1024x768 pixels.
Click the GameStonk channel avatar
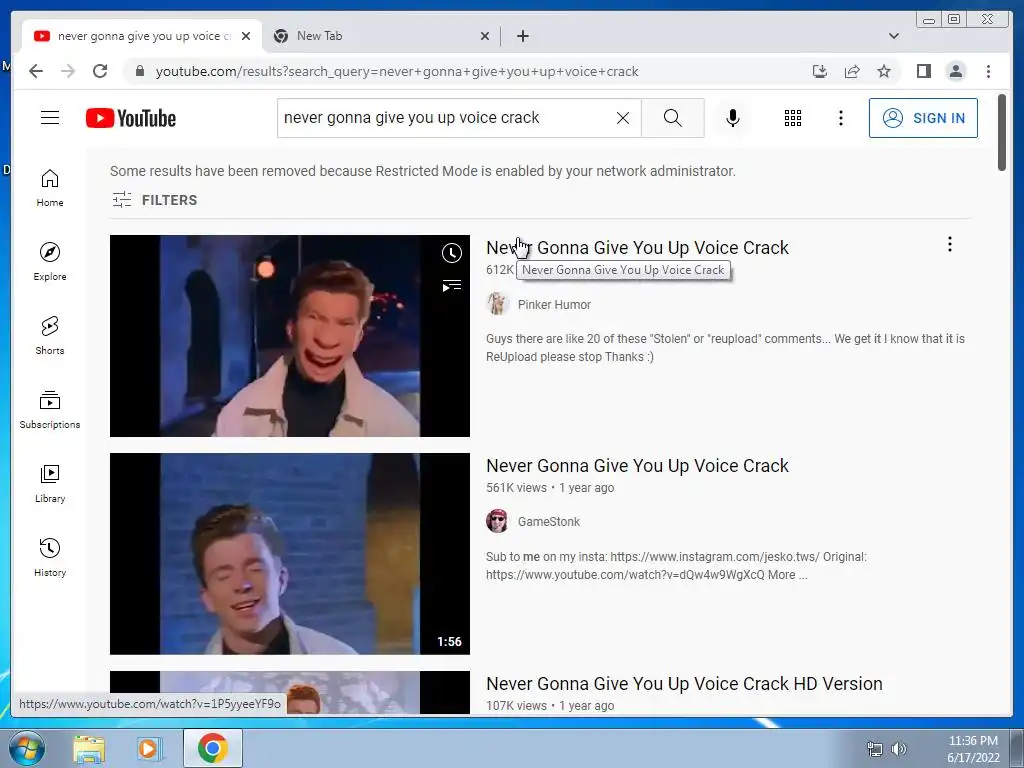point(497,521)
